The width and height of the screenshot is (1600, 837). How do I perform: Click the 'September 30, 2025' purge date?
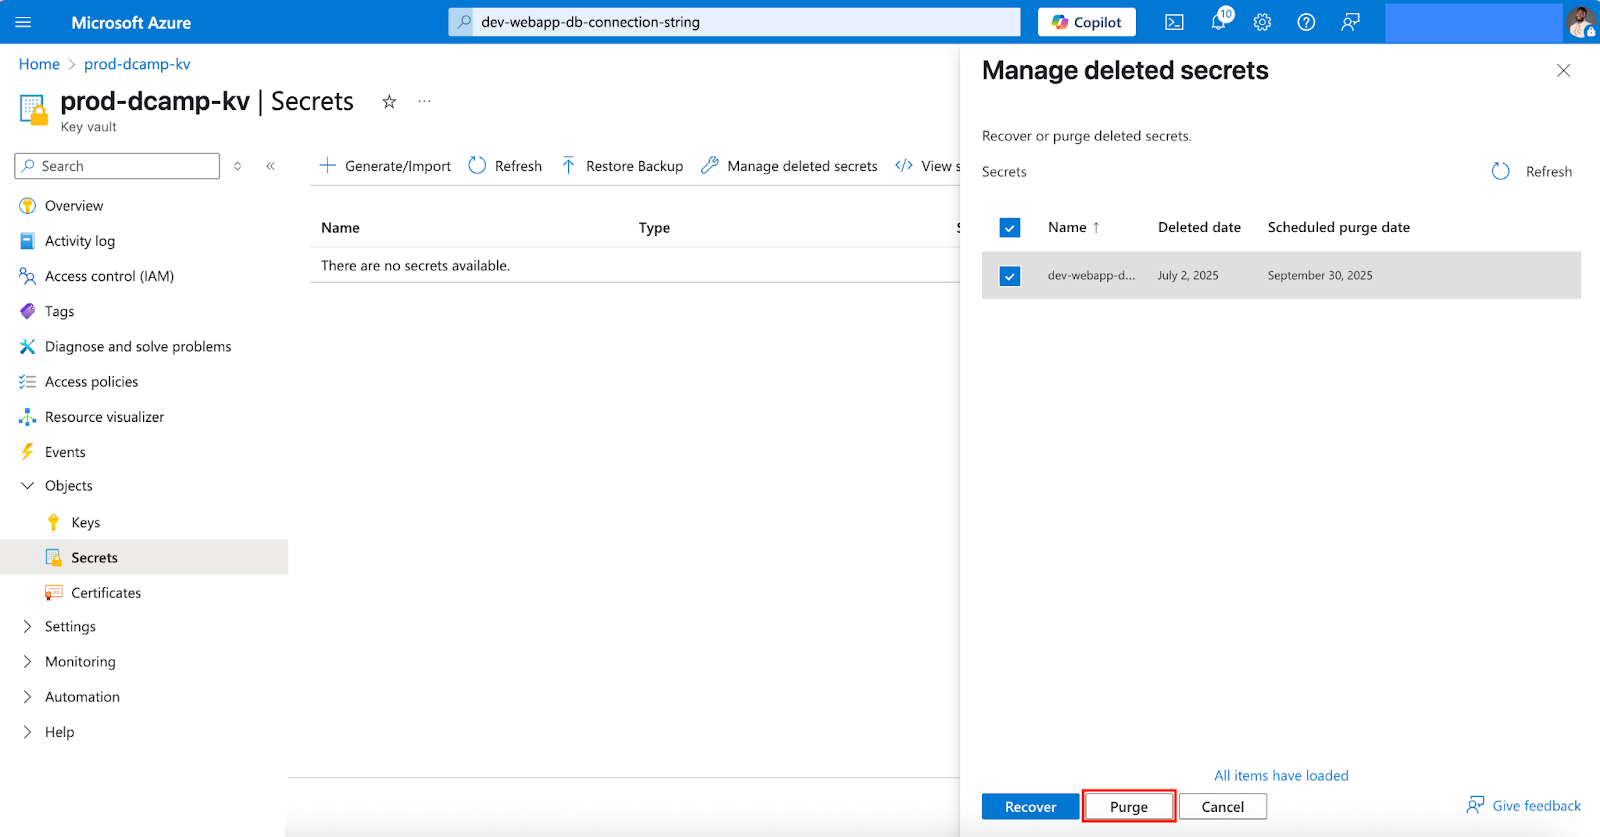tap(1320, 276)
